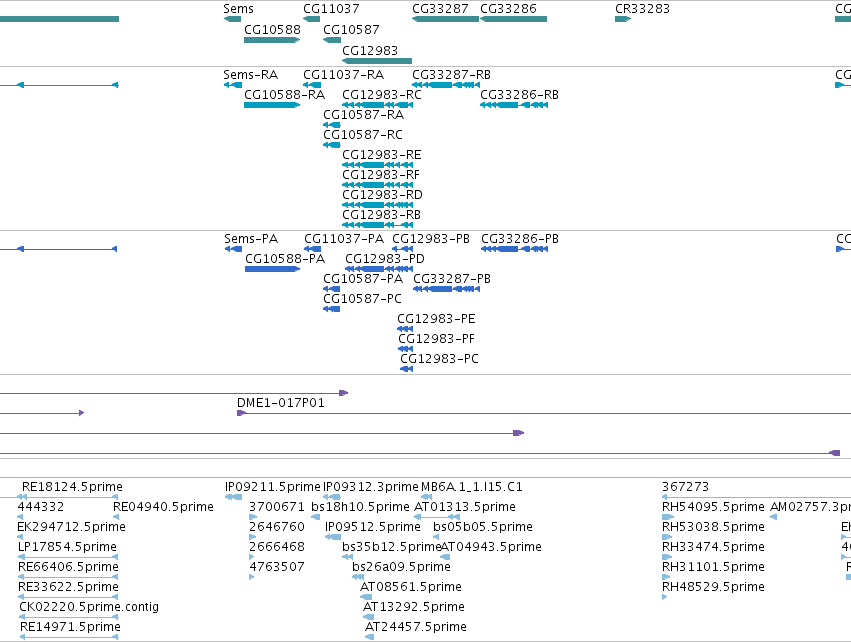
Task: Select the Sems gene label
Action: pyautogui.click(x=238, y=9)
